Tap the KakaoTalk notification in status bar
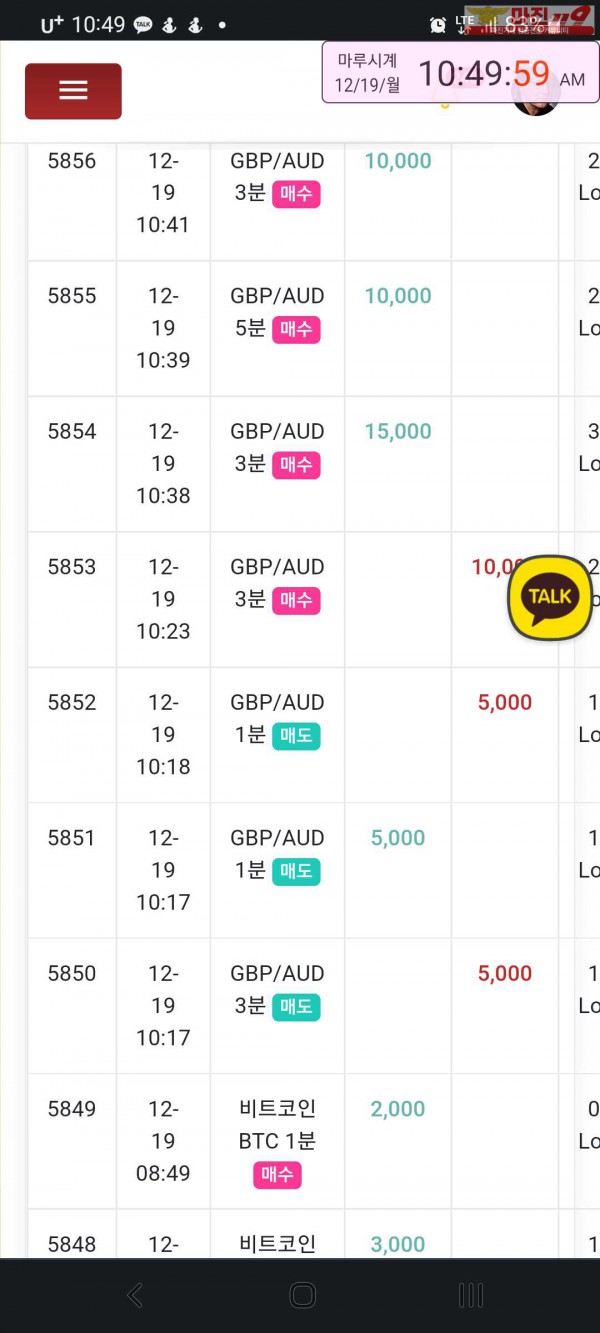Viewport: 600px width, 1333px height. click(143, 25)
